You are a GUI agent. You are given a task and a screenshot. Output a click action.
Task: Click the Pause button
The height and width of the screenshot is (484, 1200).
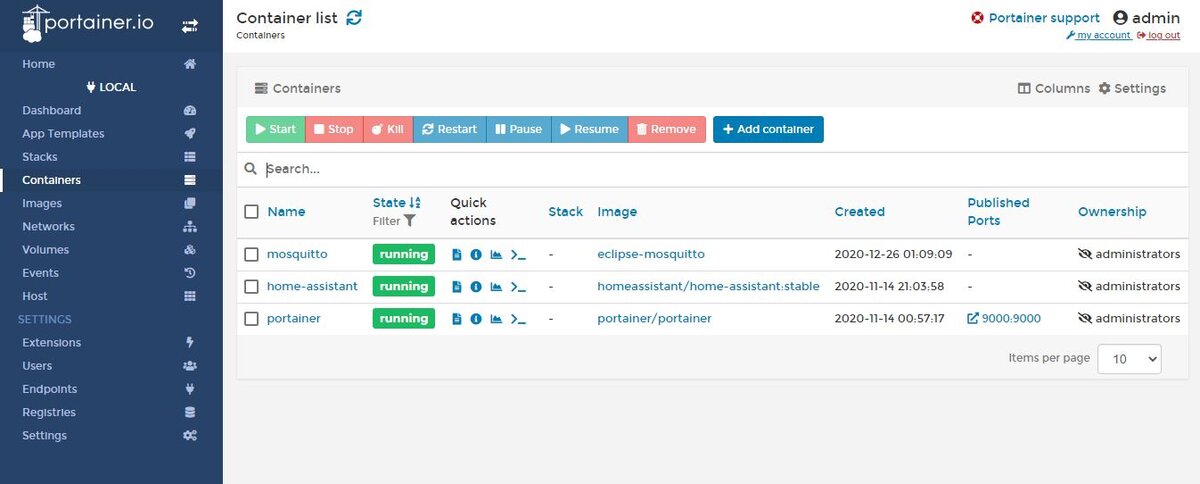(518, 130)
